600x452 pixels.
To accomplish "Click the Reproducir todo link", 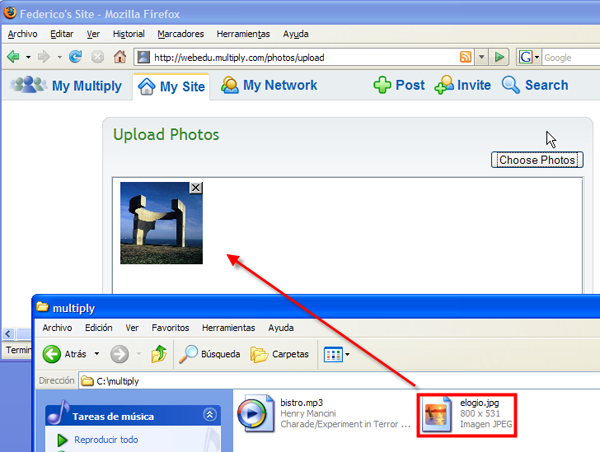I will [x=107, y=440].
